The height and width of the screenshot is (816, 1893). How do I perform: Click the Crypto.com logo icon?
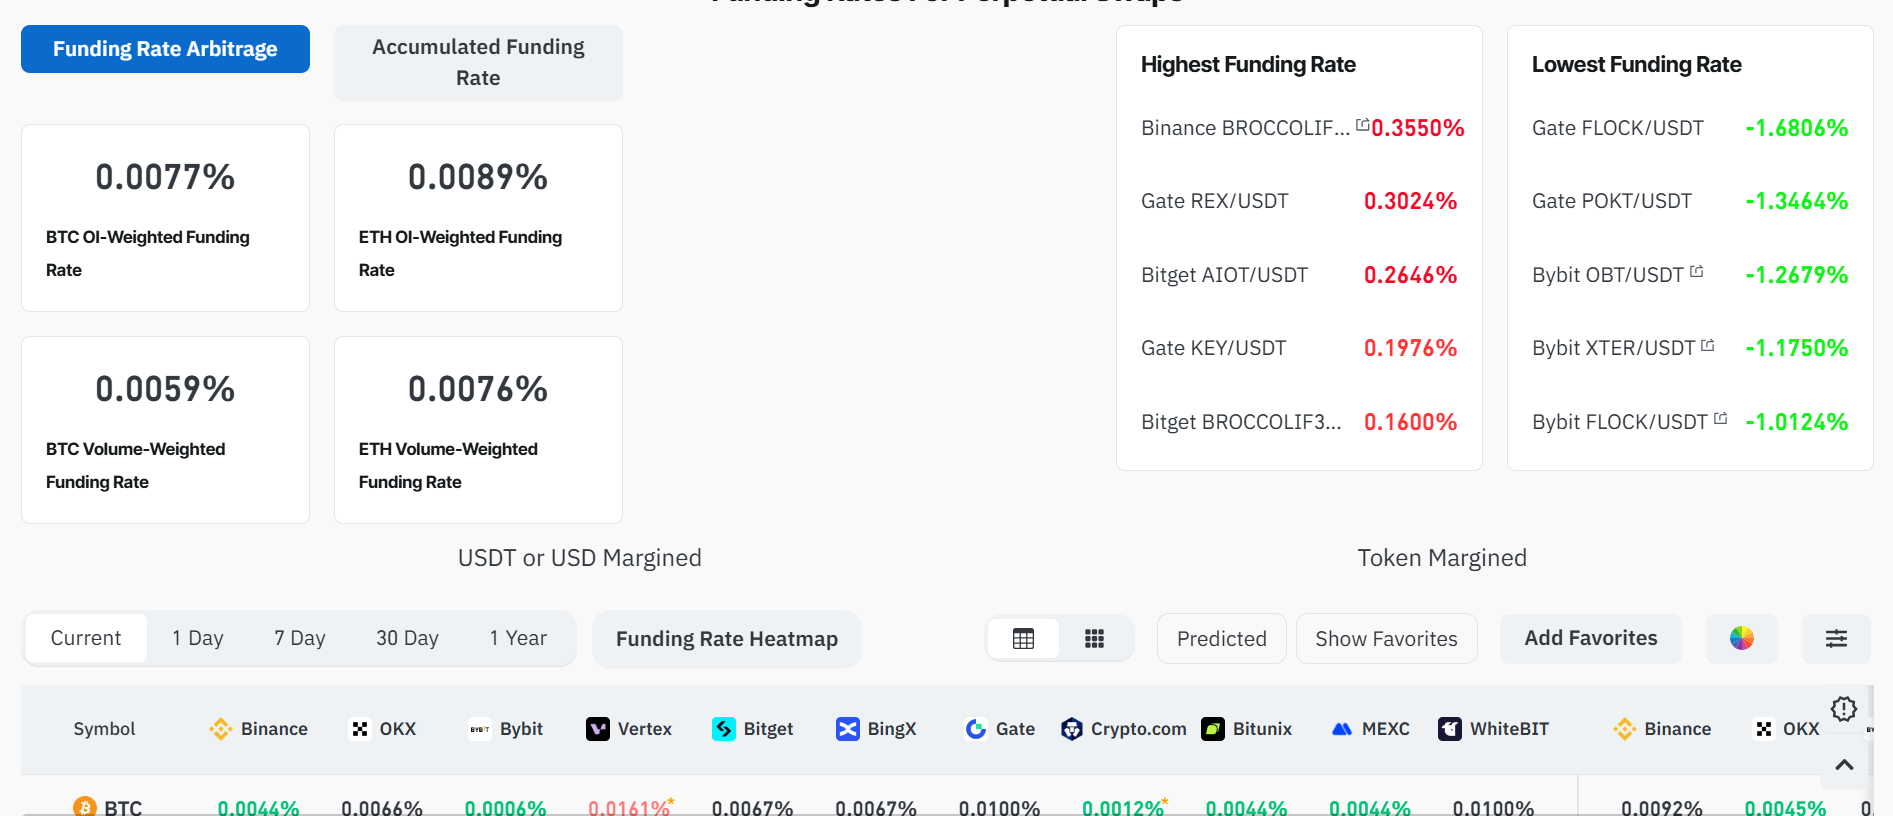(x=1072, y=729)
